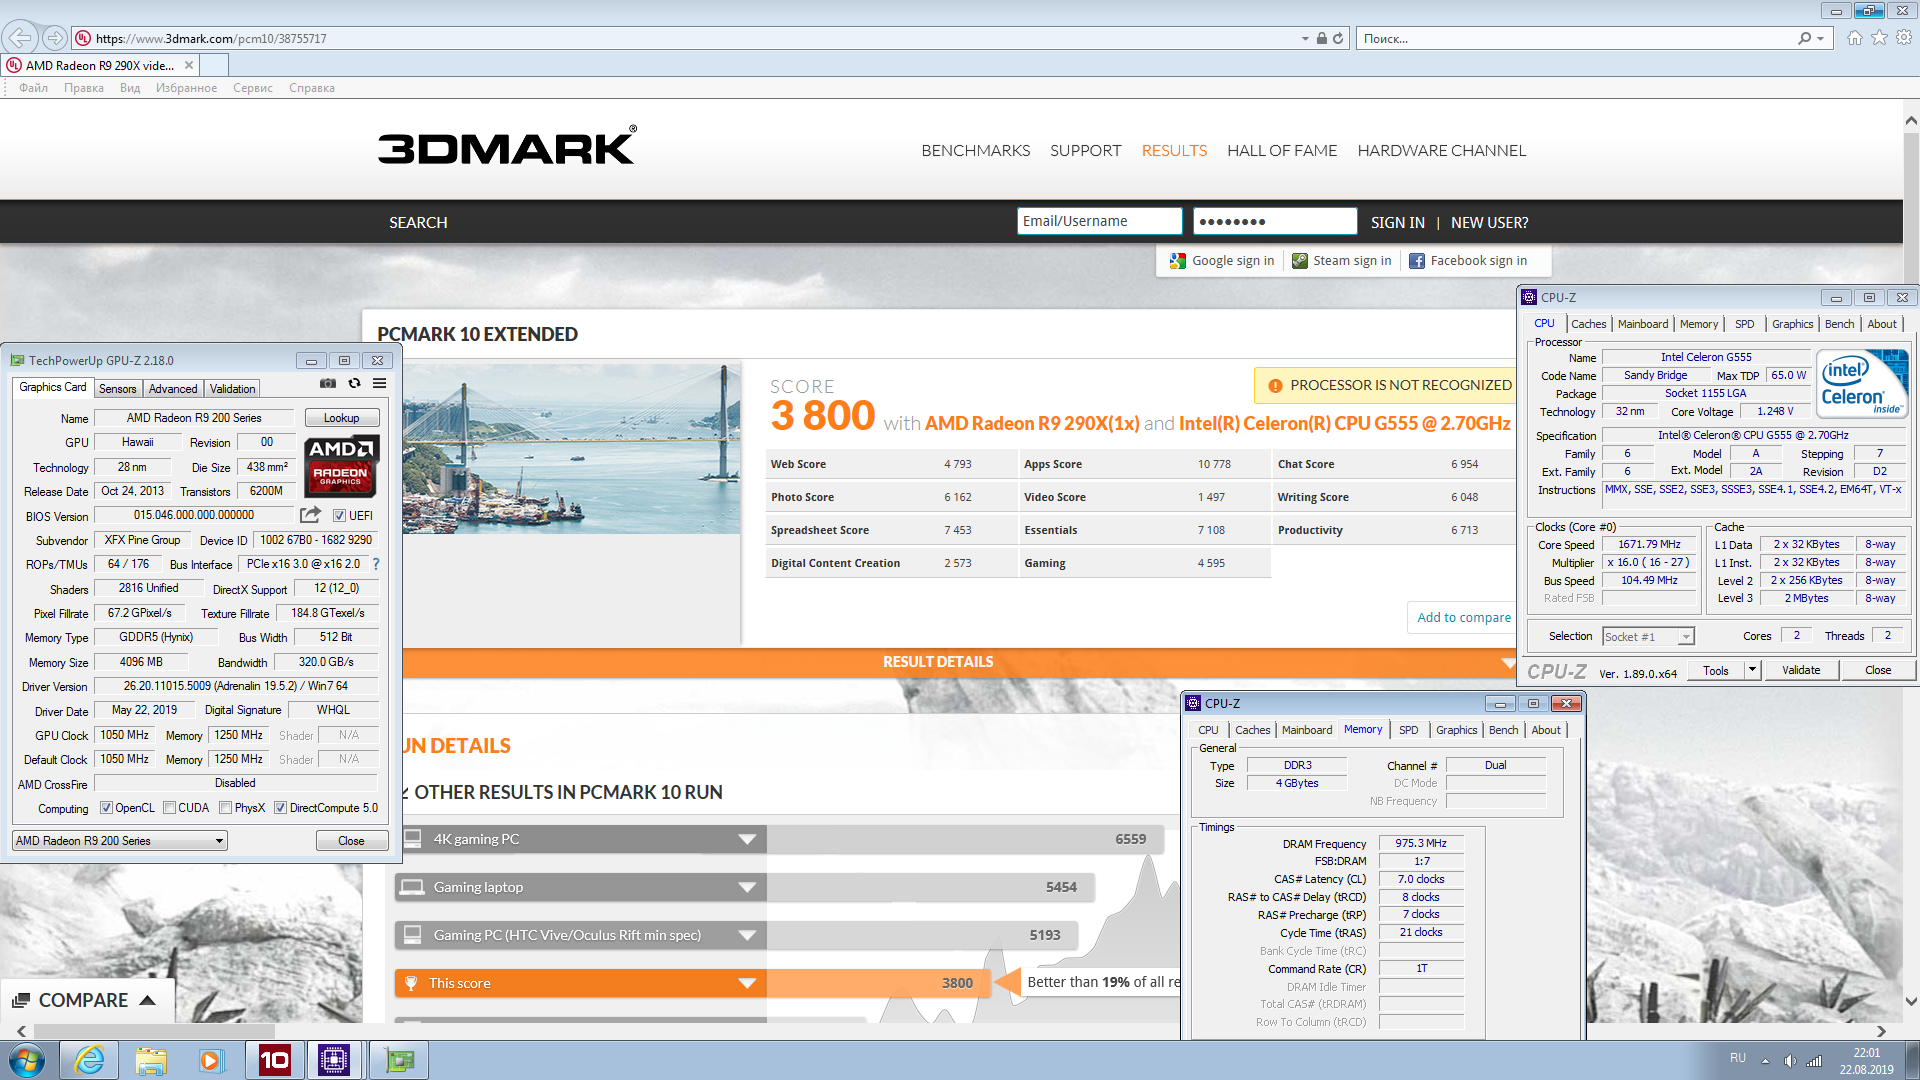
Task: Click GPU-Z refresh icon
Action: [354, 383]
